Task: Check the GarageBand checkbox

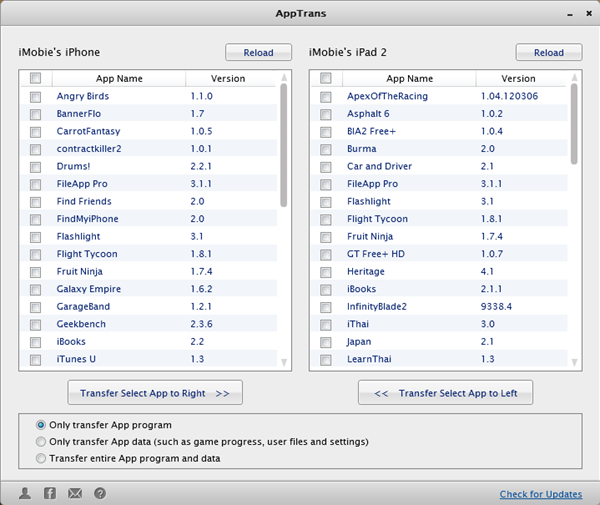Action: point(36,307)
